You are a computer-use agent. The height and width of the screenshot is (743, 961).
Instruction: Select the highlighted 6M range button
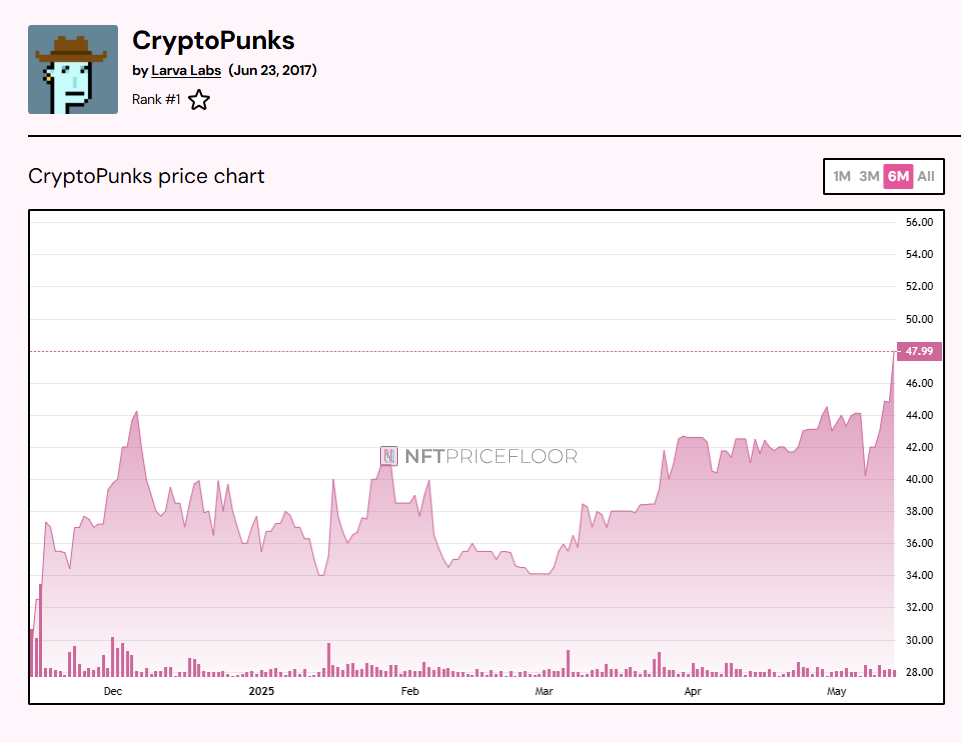click(898, 177)
